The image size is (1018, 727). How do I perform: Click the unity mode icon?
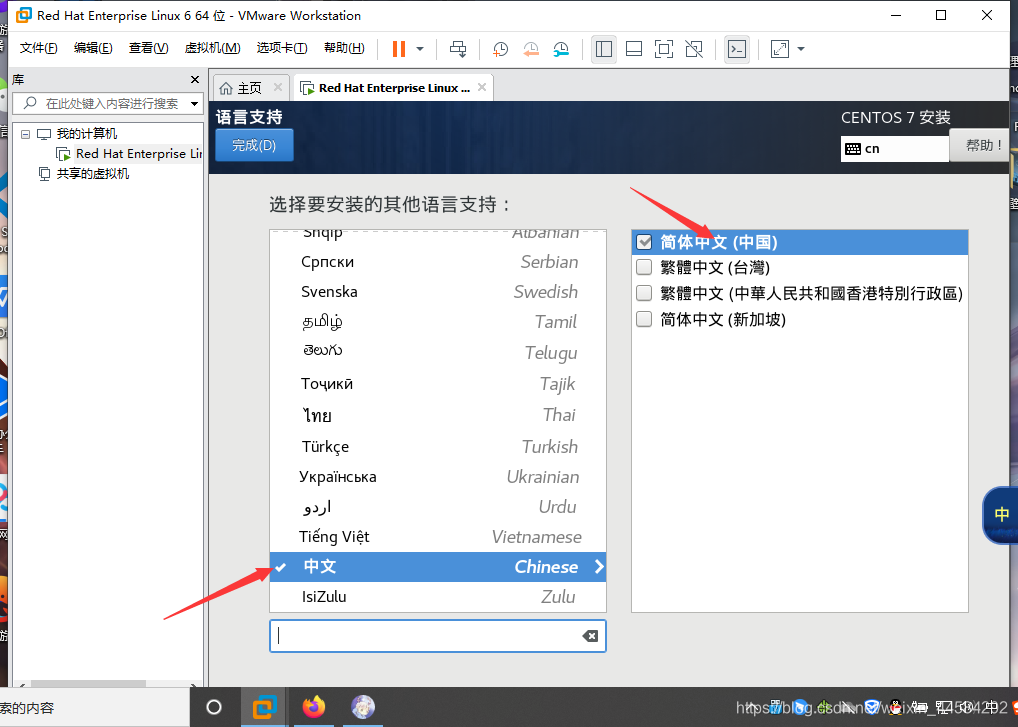[694, 49]
